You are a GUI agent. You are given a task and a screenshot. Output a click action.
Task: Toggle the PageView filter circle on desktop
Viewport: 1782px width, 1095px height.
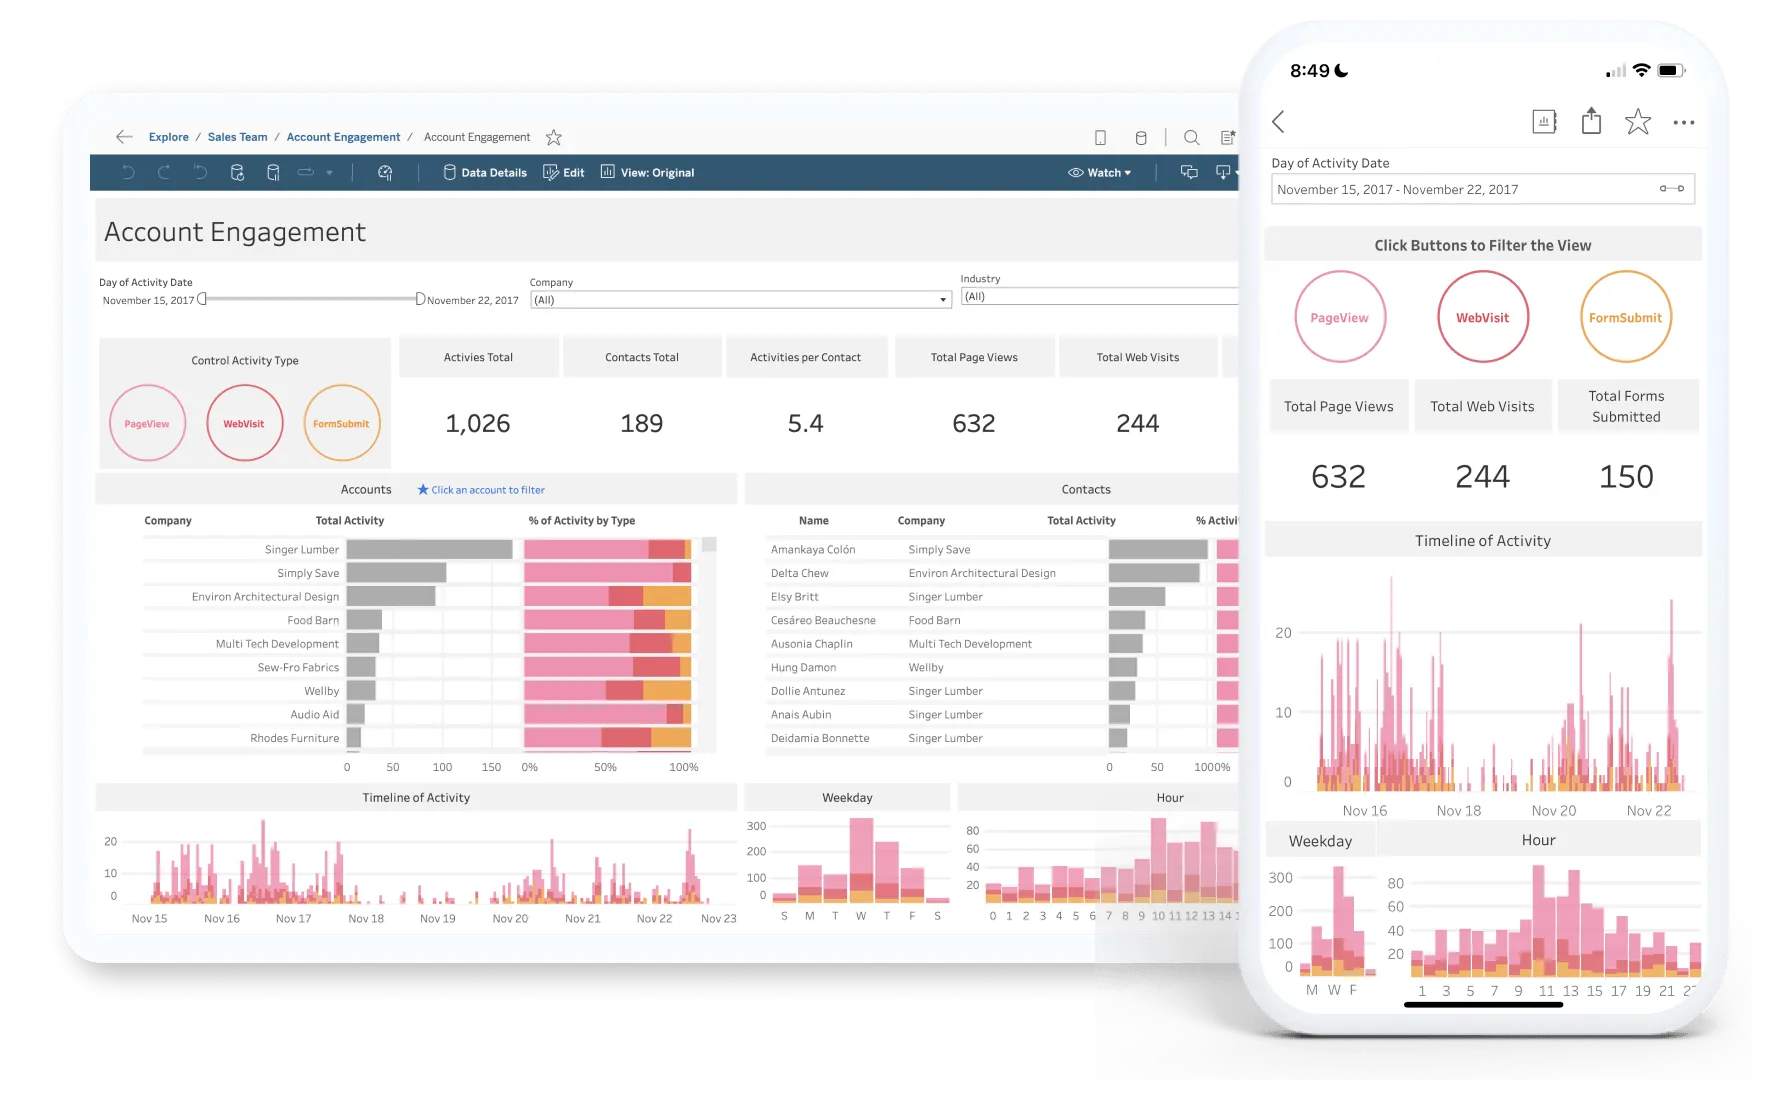pos(147,423)
